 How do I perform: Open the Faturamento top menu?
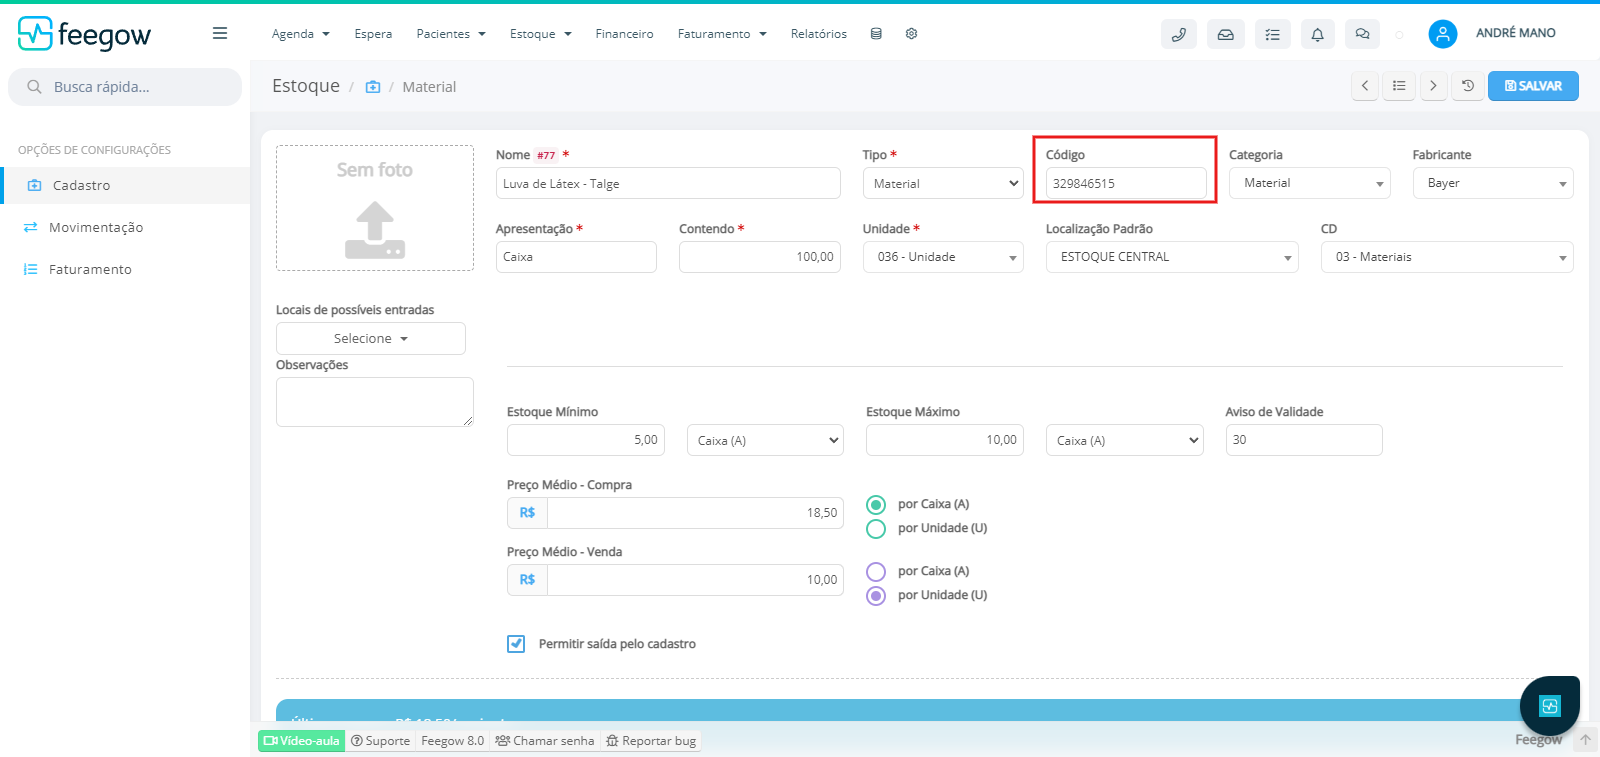tap(722, 34)
